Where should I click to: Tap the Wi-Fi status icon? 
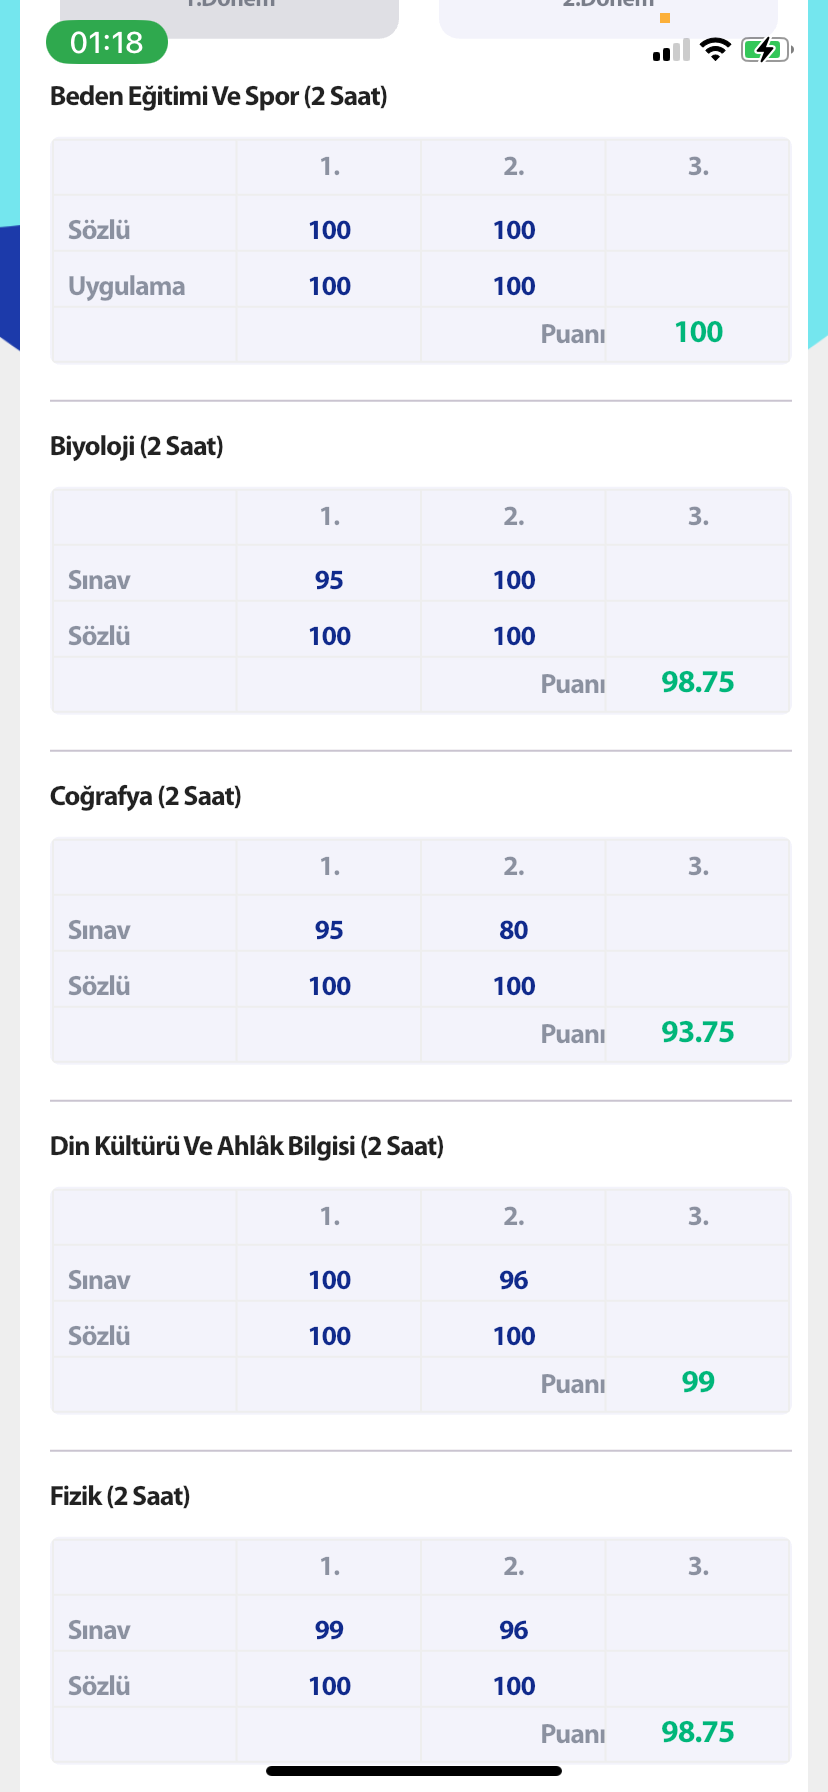pyautogui.click(x=715, y=49)
